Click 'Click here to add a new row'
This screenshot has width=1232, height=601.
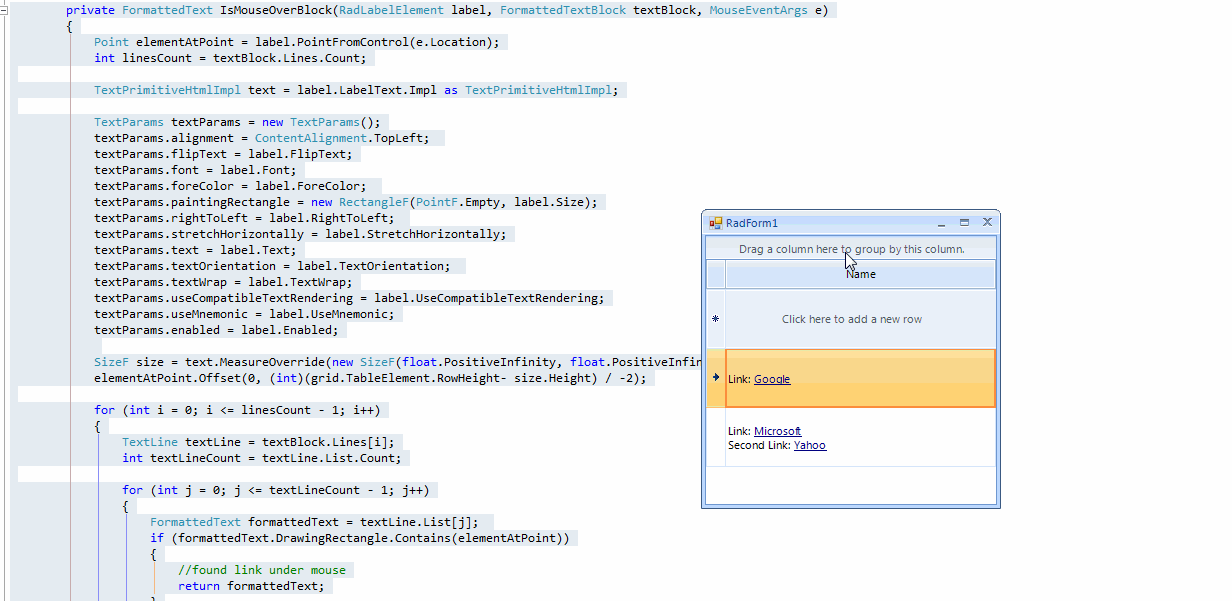852,319
